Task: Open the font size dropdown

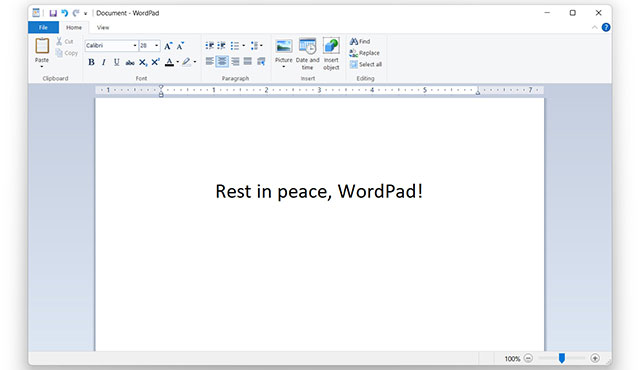Action: 157,46
